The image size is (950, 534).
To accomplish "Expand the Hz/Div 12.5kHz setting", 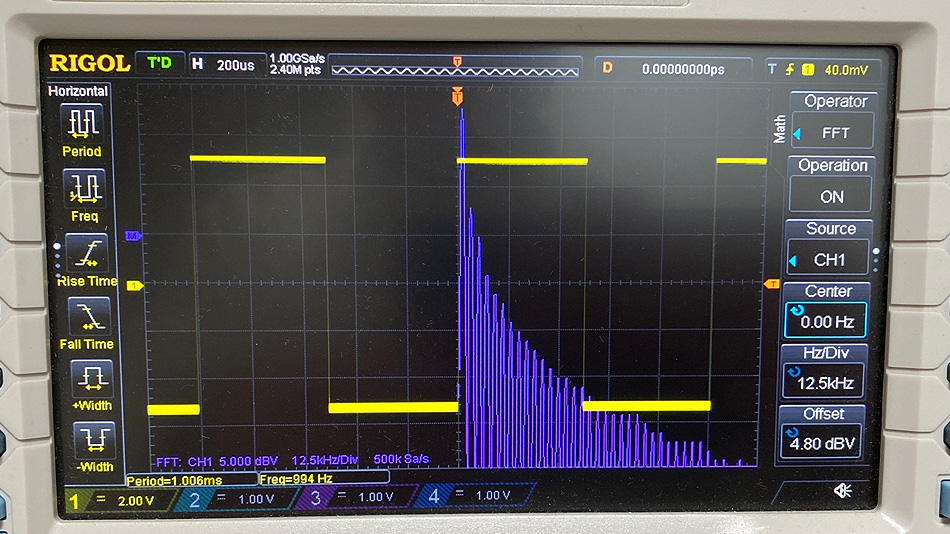I will tap(825, 380).
